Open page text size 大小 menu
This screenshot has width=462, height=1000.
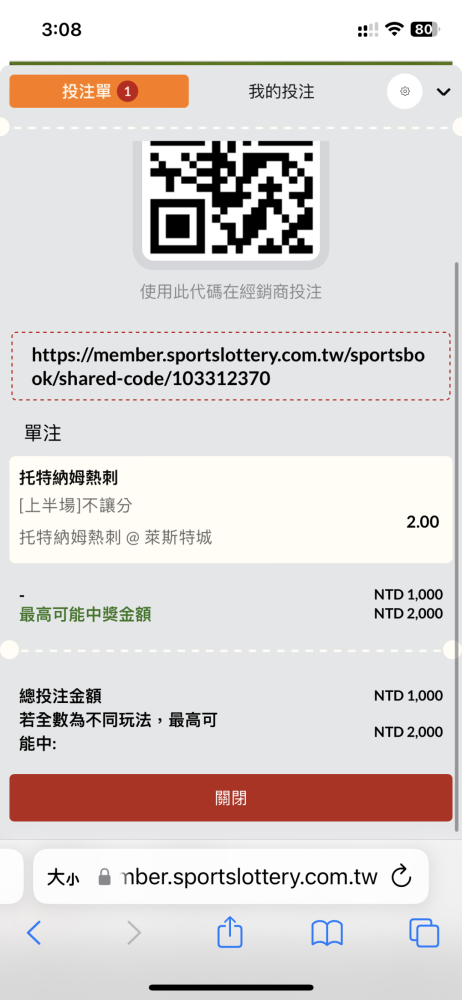tap(63, 878)
